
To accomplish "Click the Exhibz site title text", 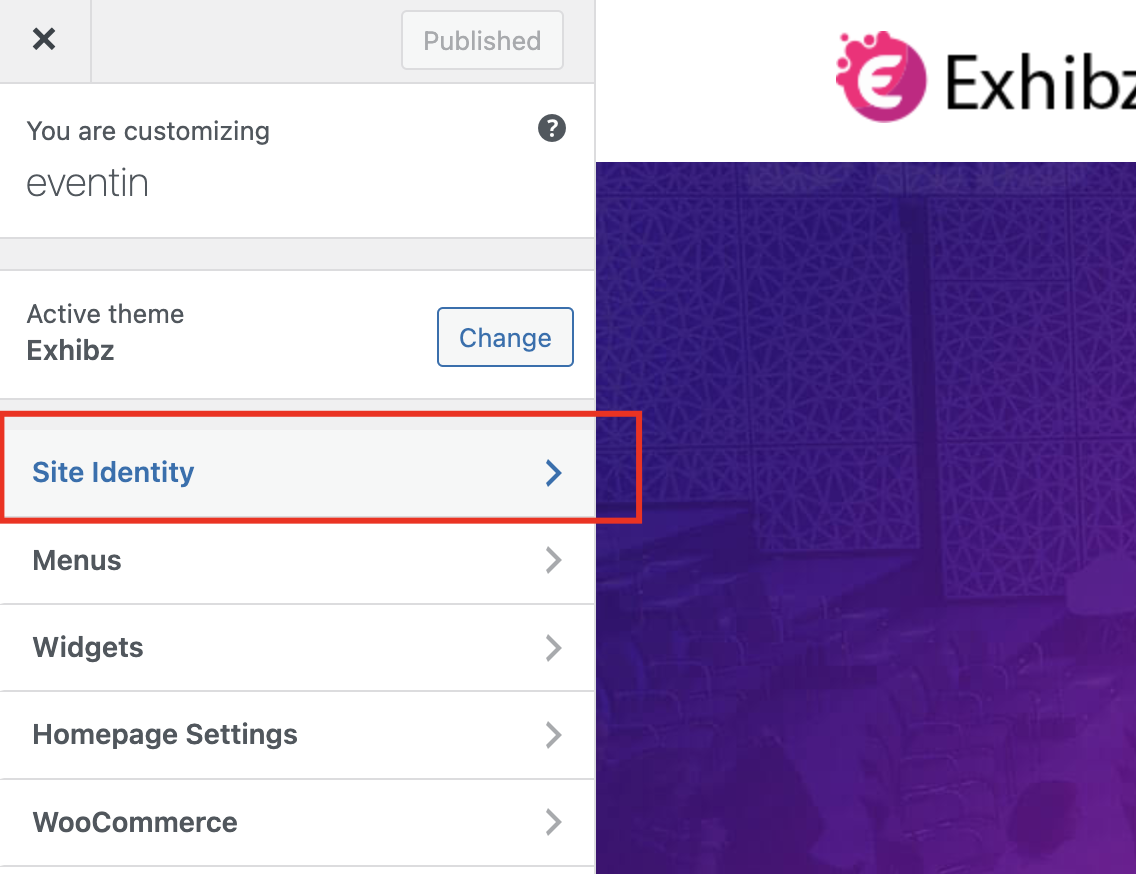I will pyautogui.click(x=1040, y=83).
